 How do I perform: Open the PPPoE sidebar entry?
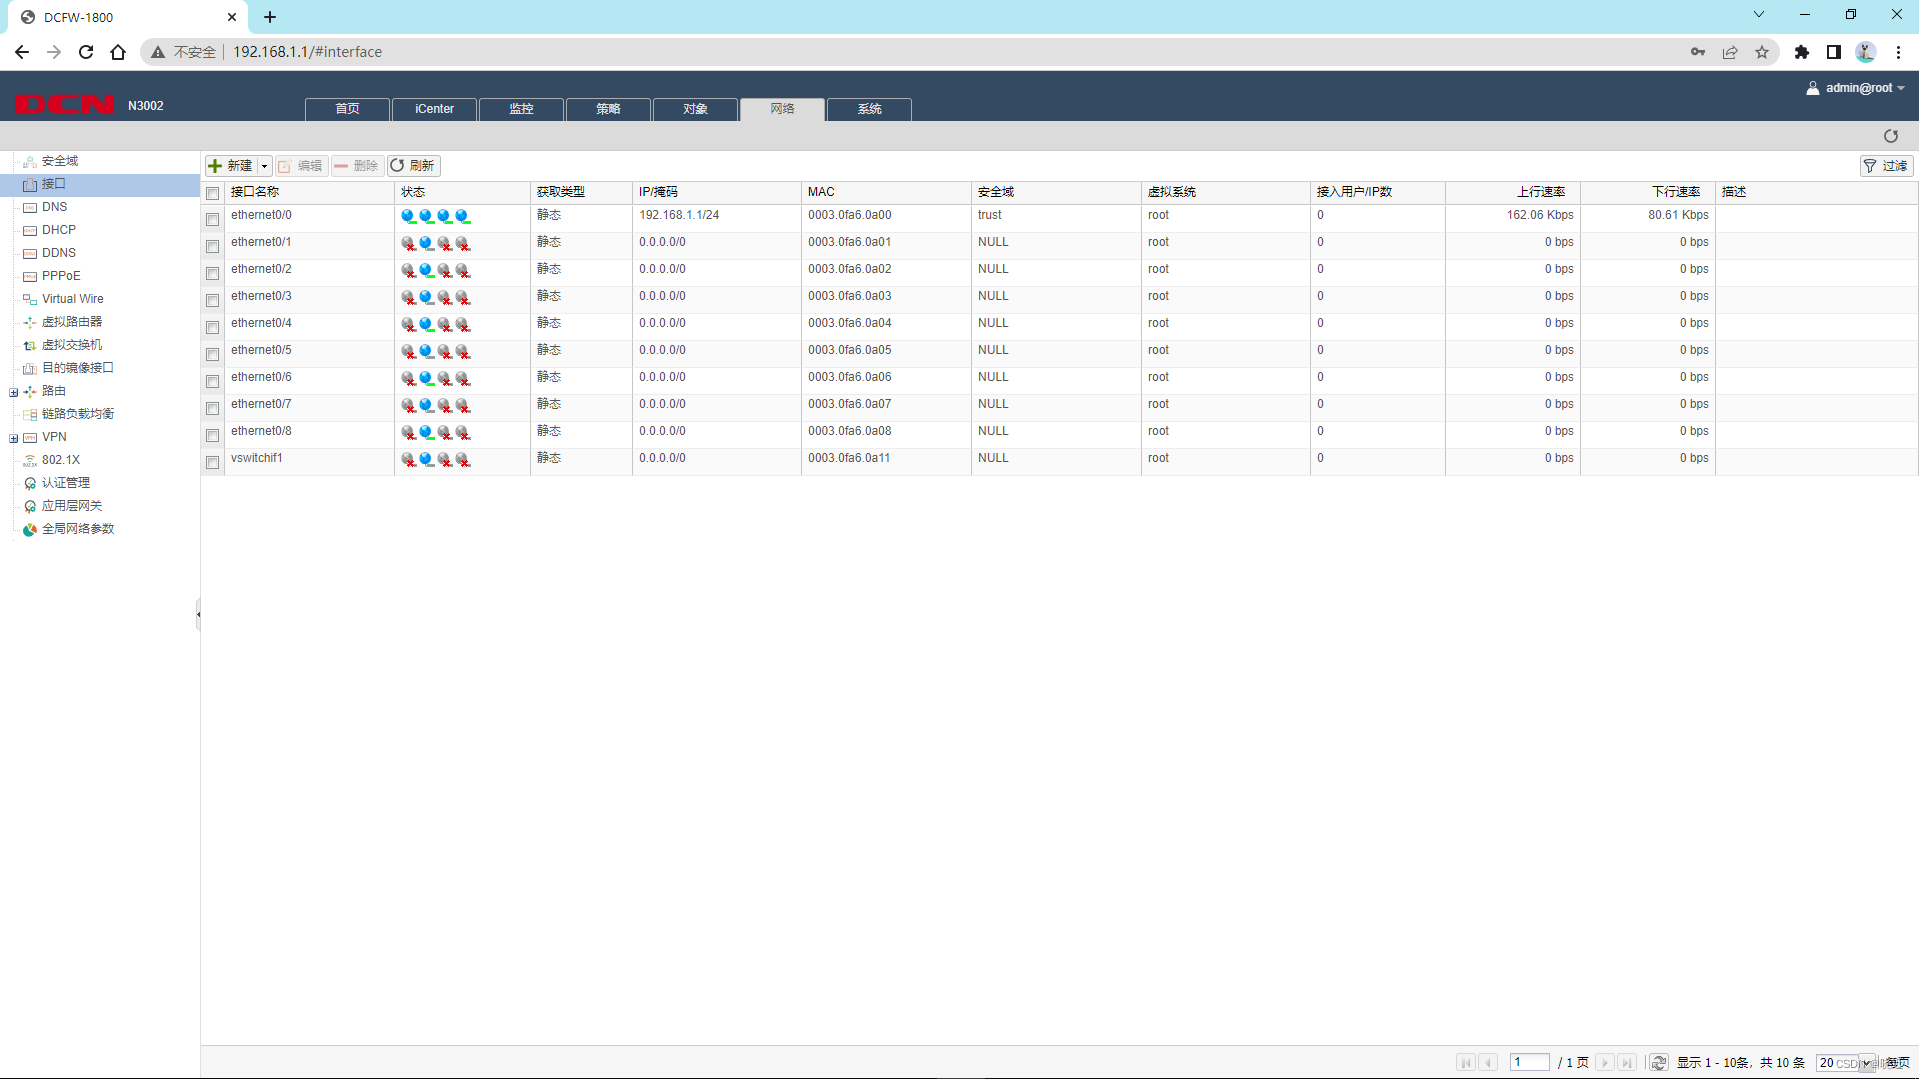60,276
